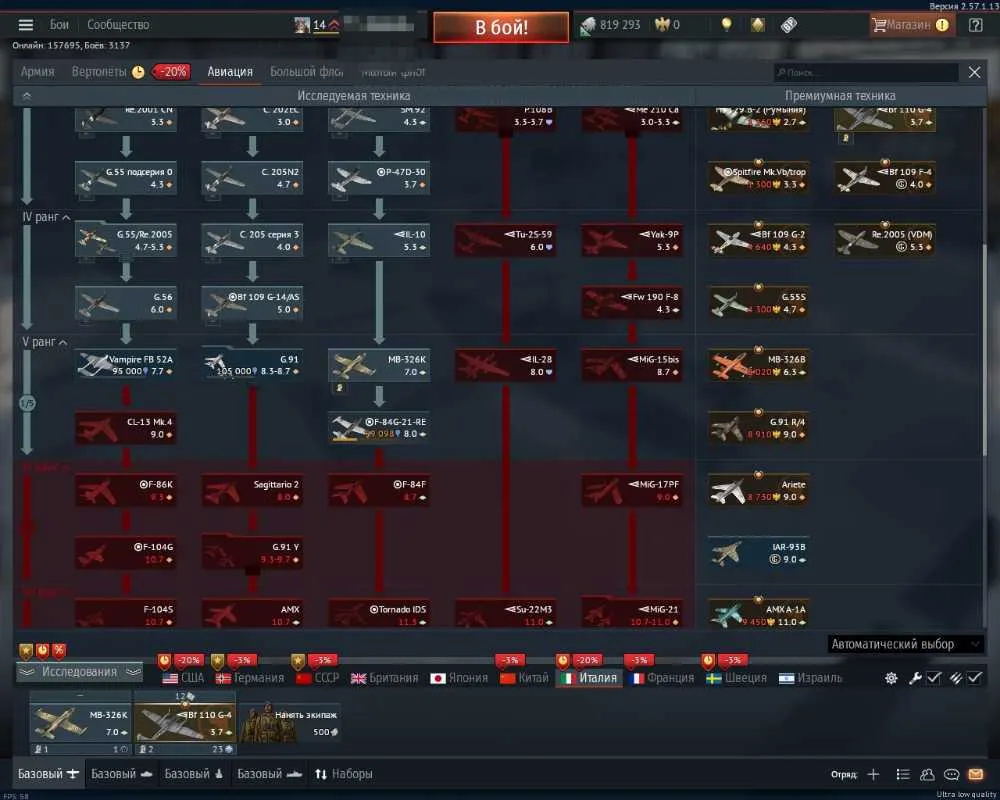The image size is (1000, 800).
Task: Open the Магазин store button
Action: (x=912, y=25)
